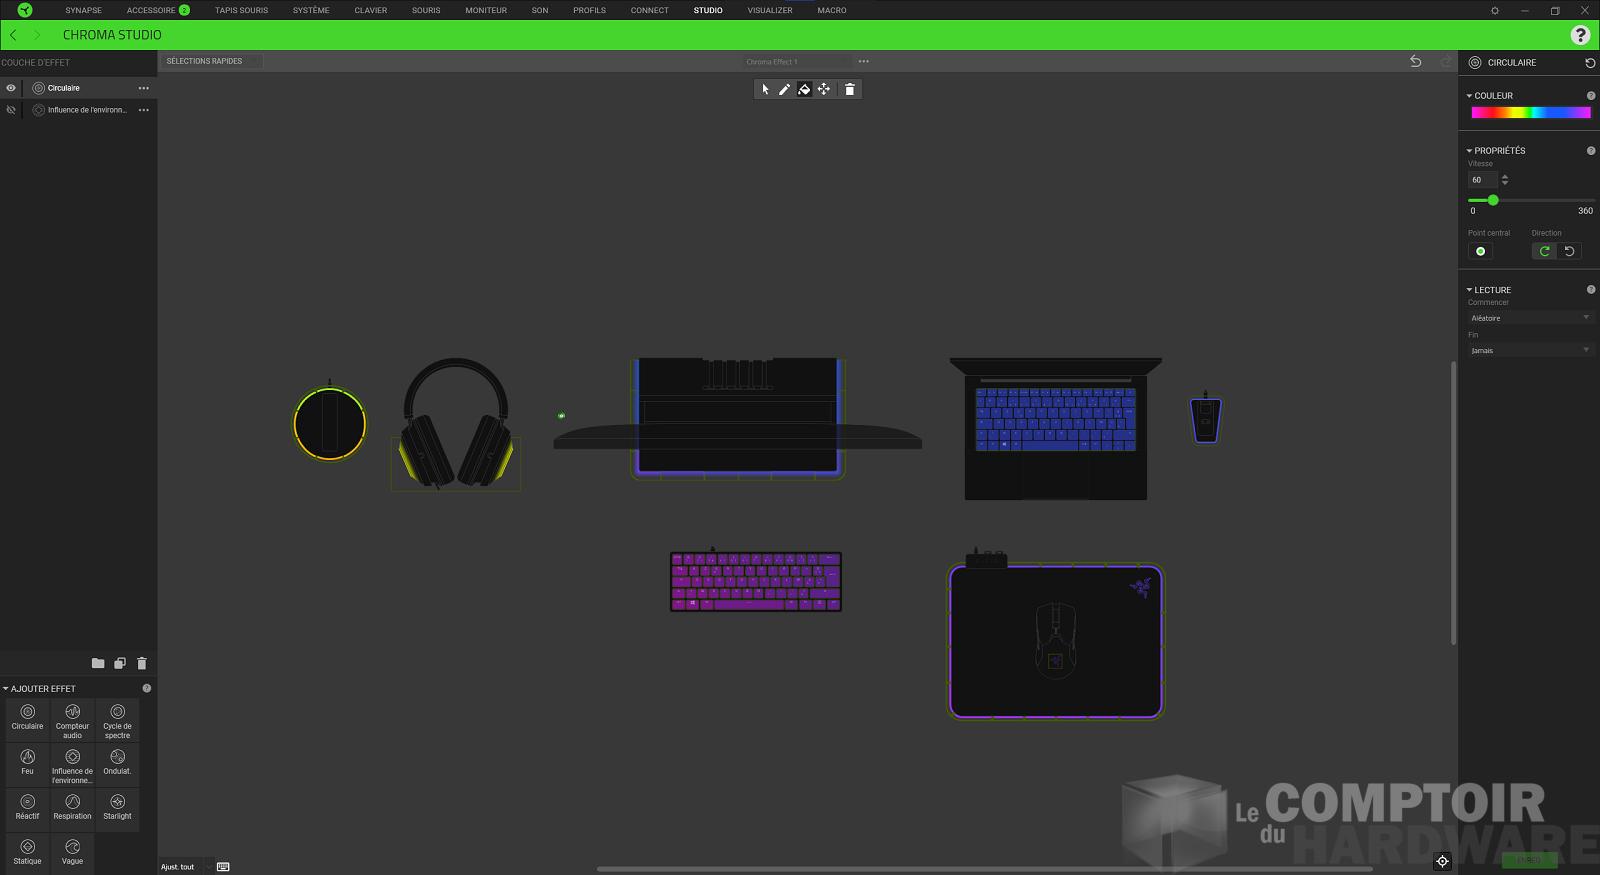Open Influence de l'environnement layer options menu
1600x875 pixels.
pyautogui.click(x=144, y=110)
